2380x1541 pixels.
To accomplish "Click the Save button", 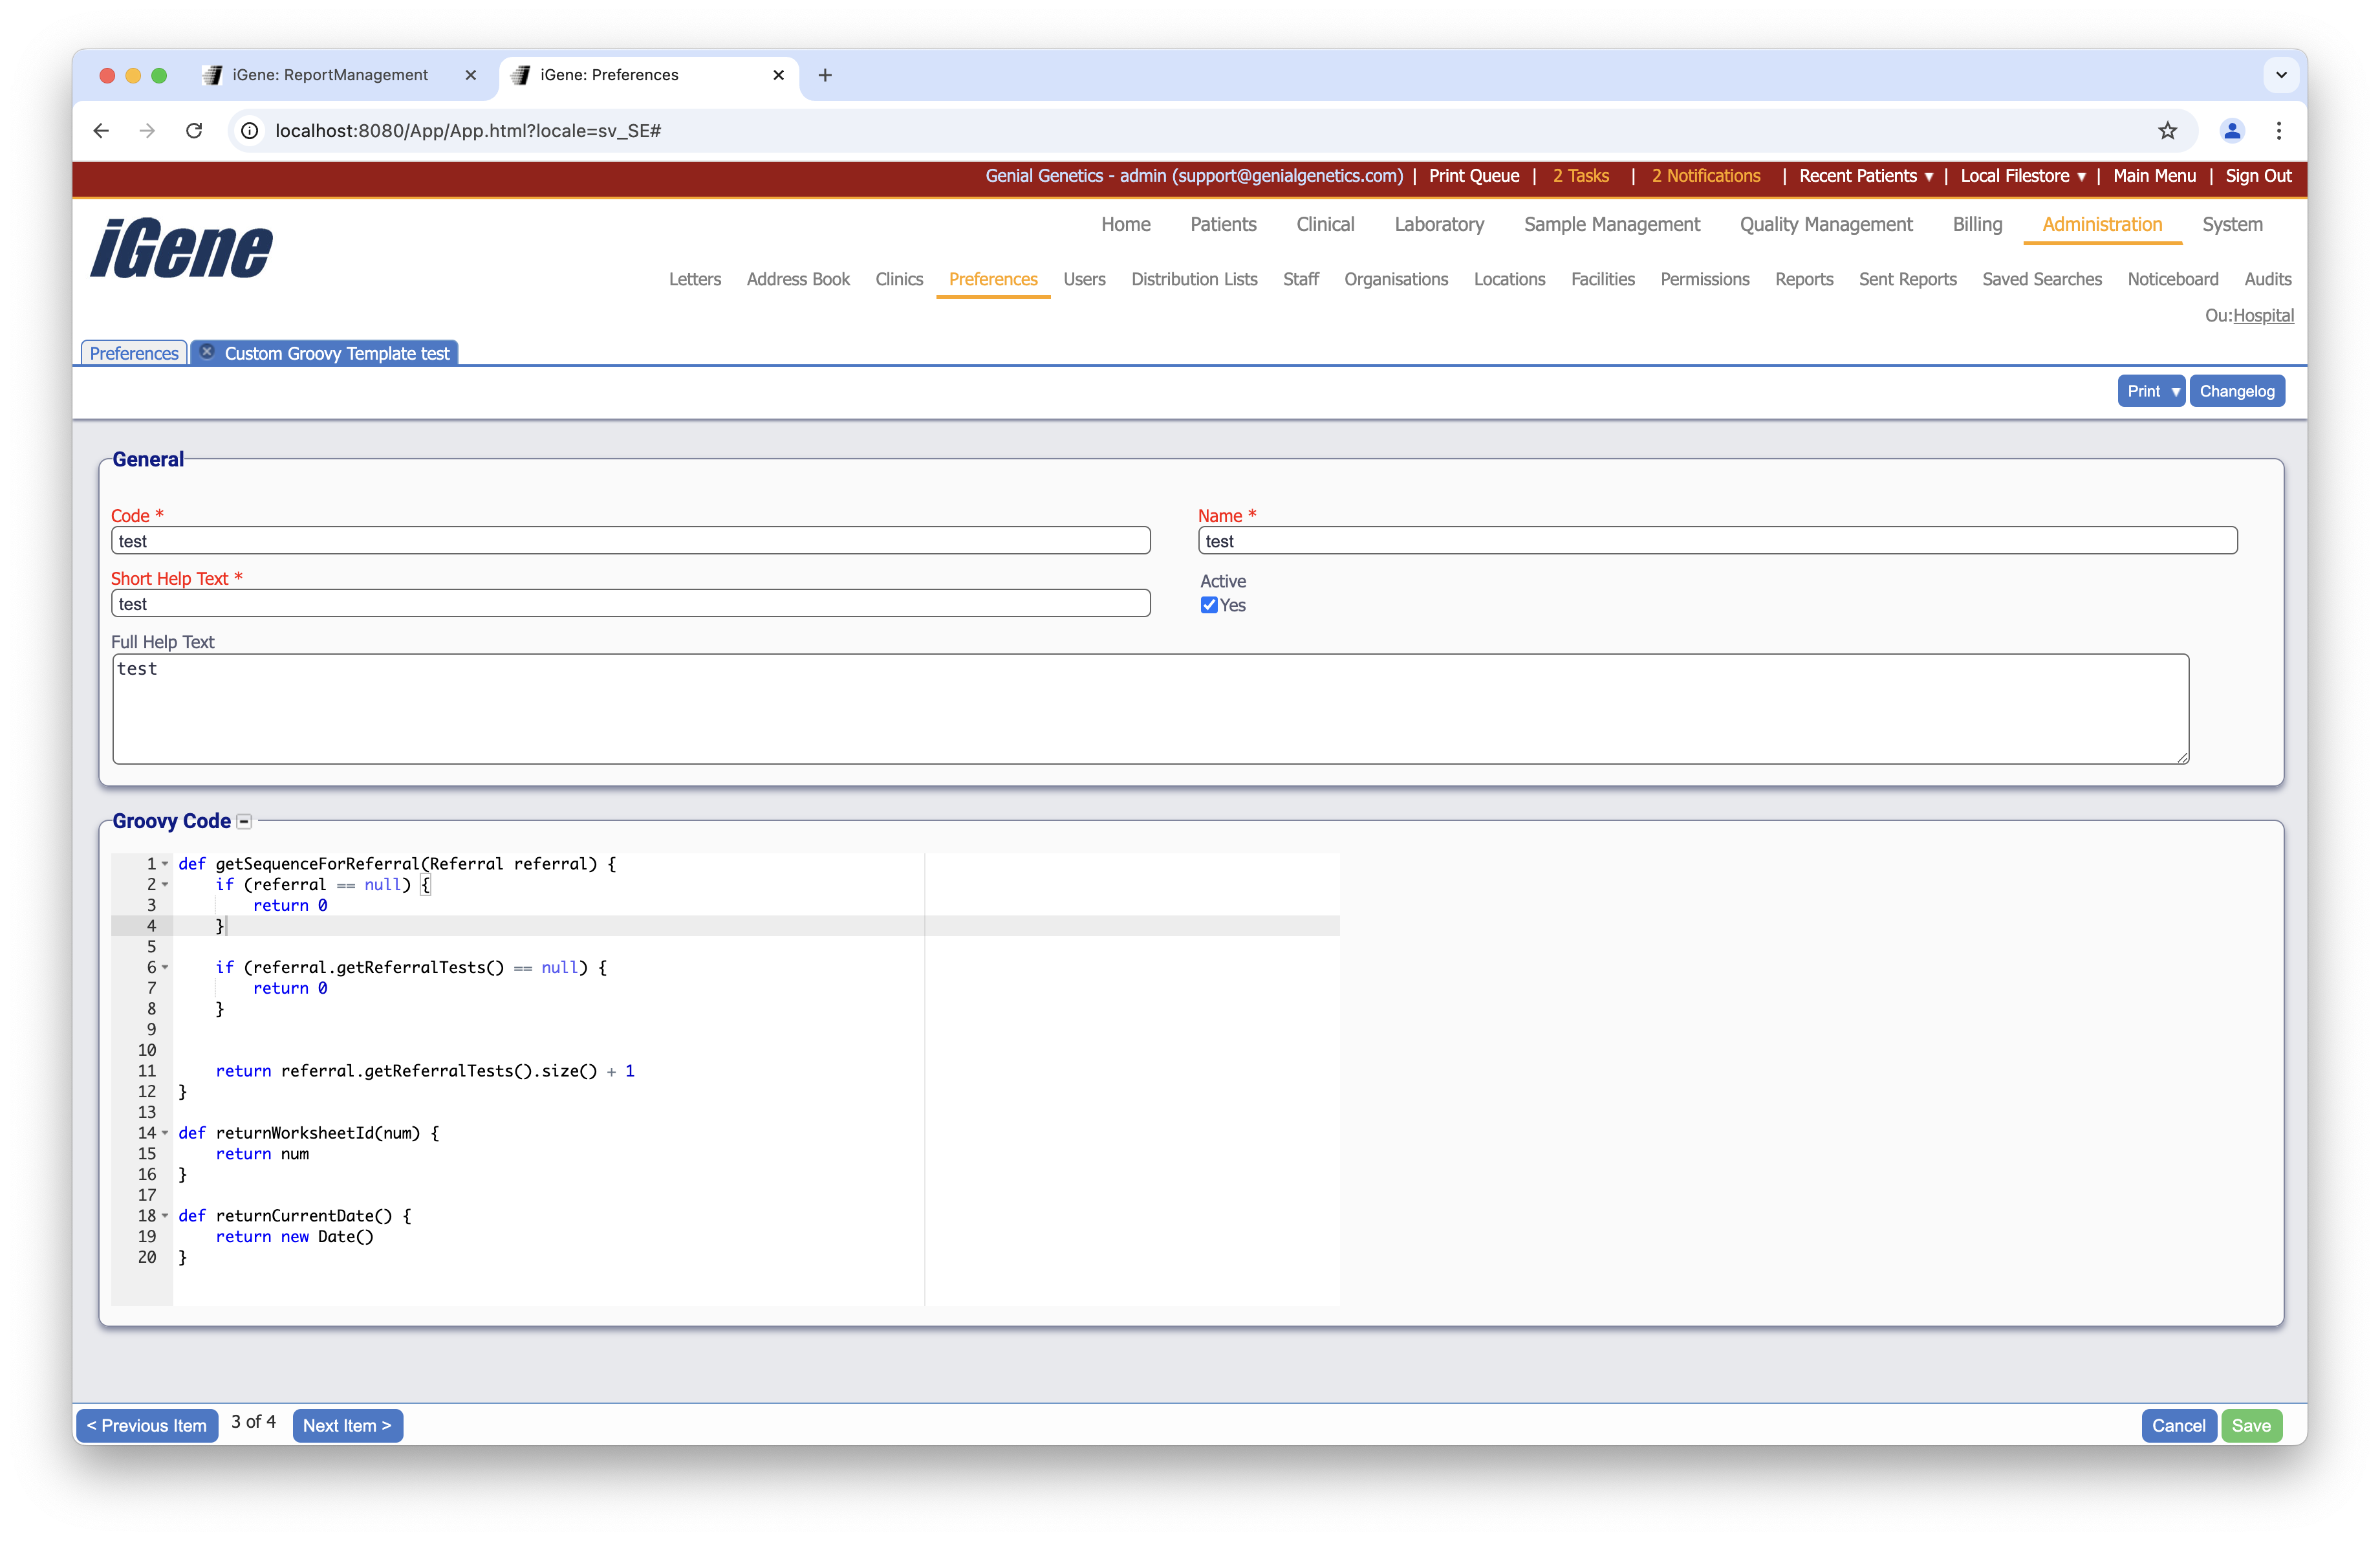I will click(x=2251, y=1426).
